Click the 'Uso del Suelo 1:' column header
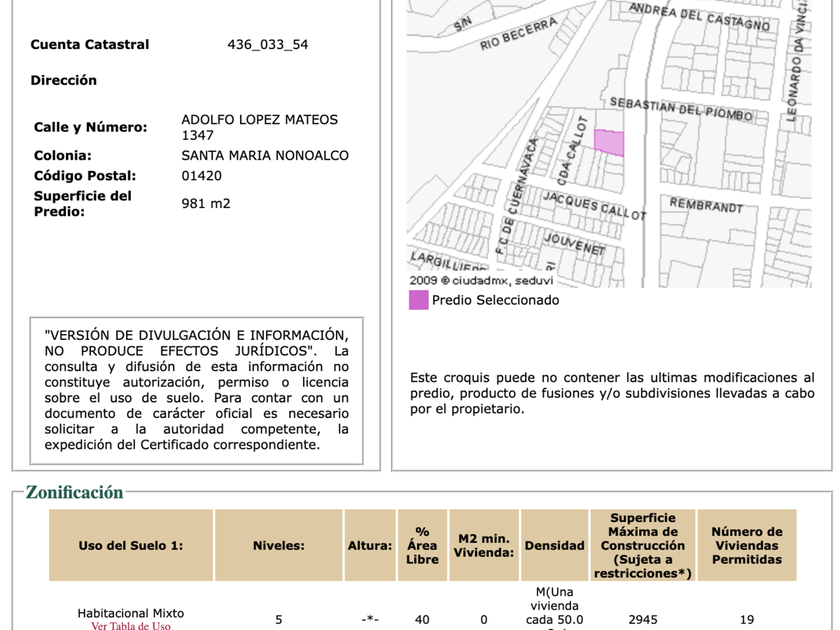840x630 pixels. 131,546
